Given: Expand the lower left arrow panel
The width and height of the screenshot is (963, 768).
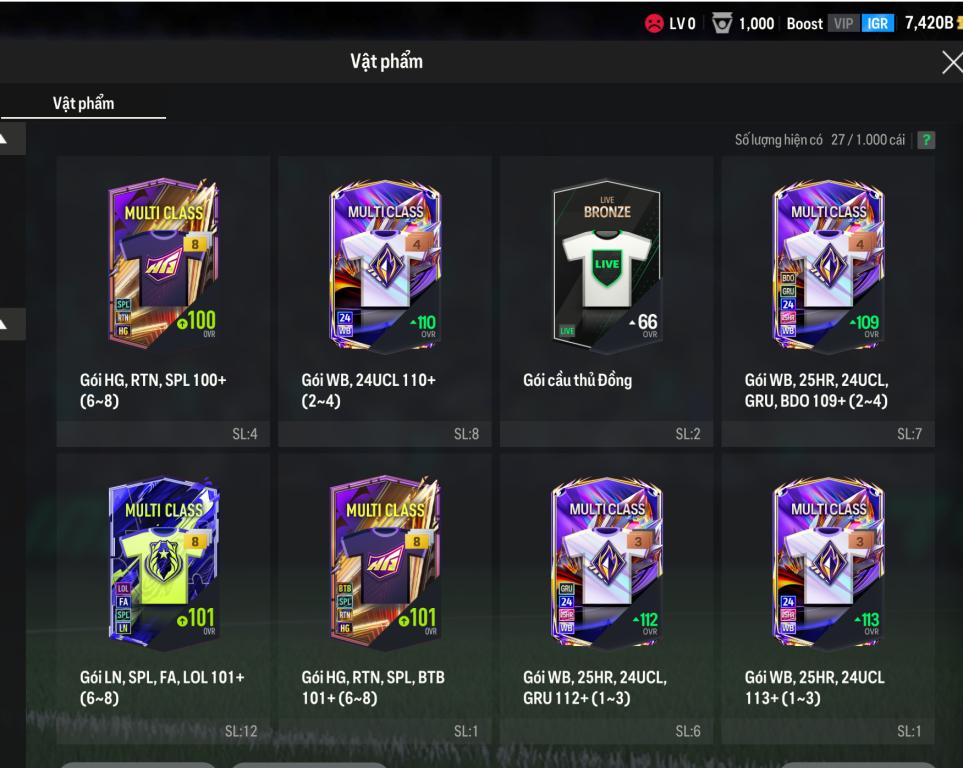Looking at the screenshot, I should (x=12, y=324).
